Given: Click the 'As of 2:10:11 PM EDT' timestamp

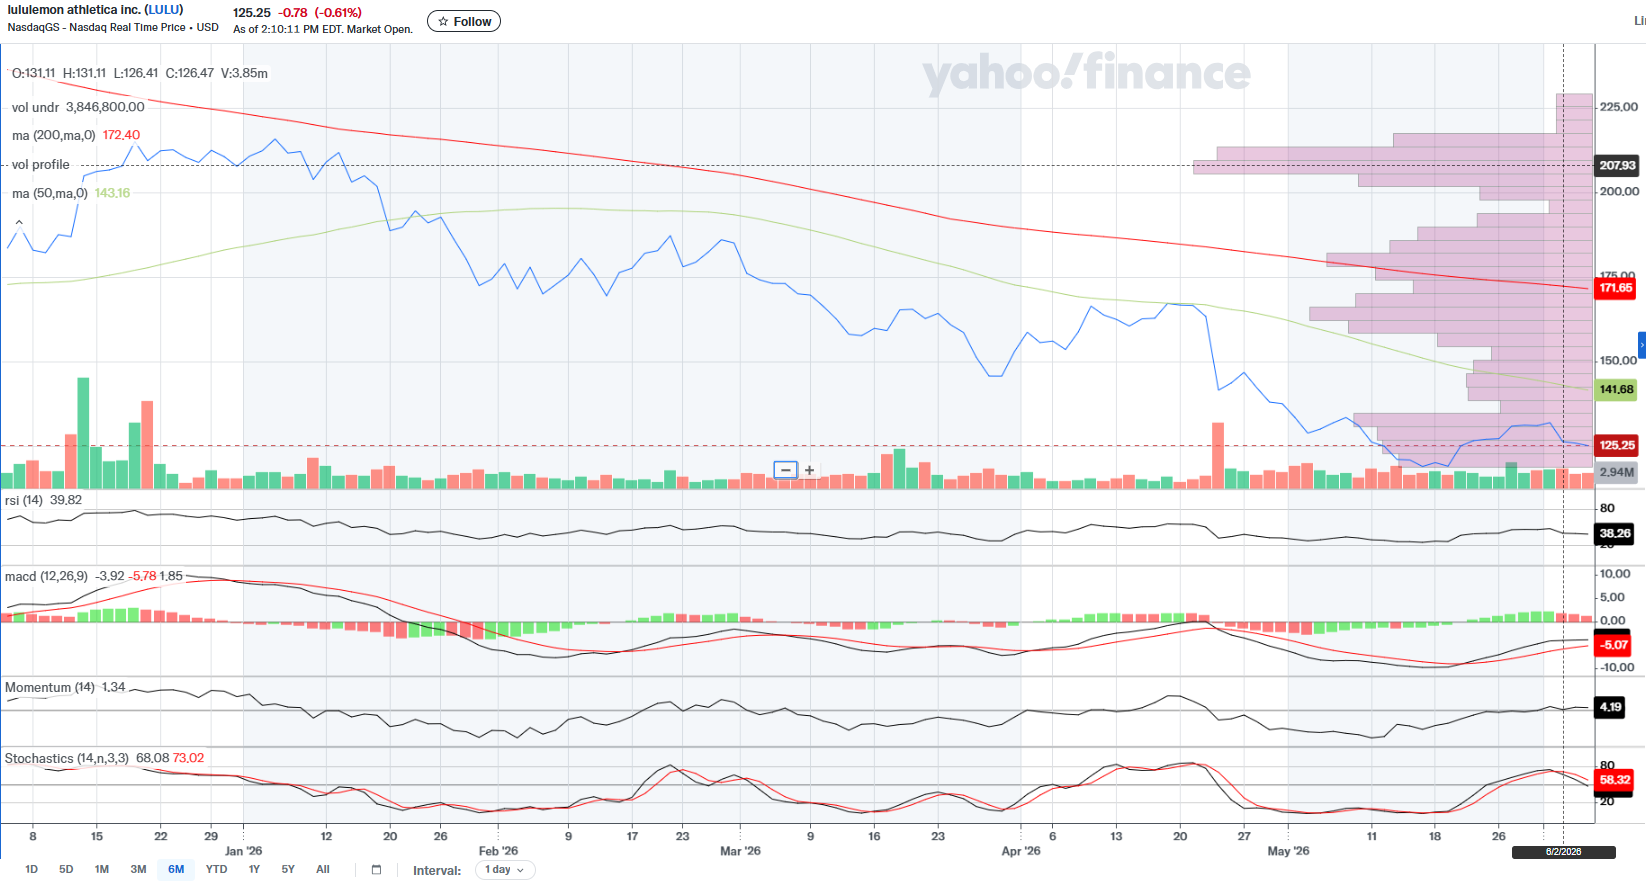Looking at the screenshot, I should pos(288,29).
